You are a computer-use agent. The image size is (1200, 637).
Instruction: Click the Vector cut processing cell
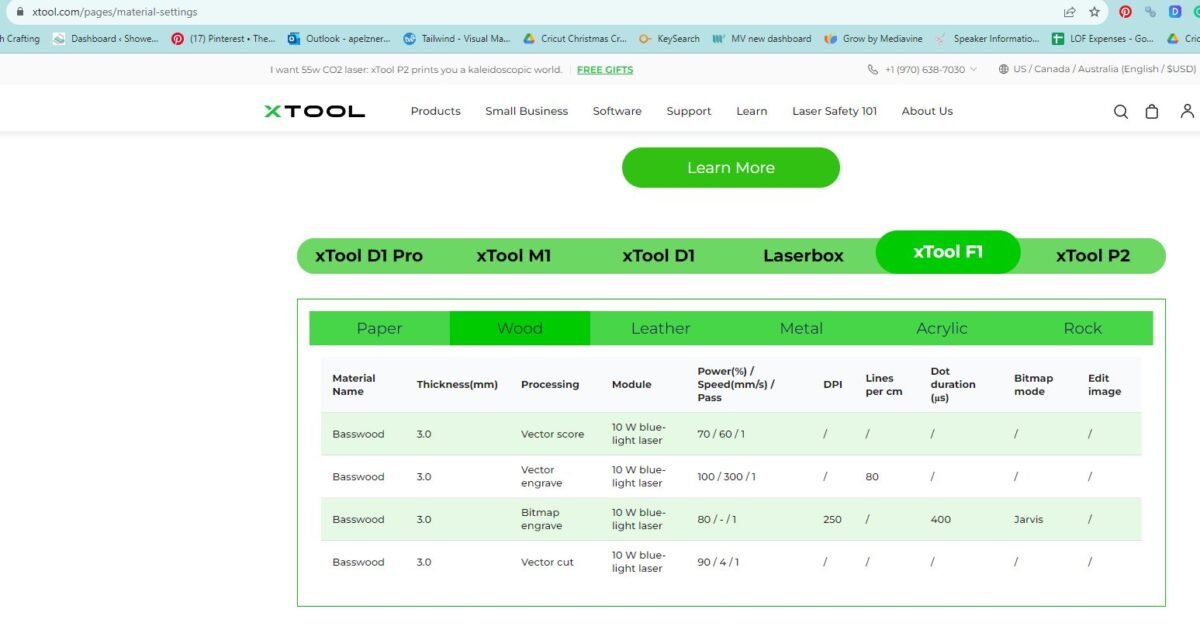click(547, 562)
